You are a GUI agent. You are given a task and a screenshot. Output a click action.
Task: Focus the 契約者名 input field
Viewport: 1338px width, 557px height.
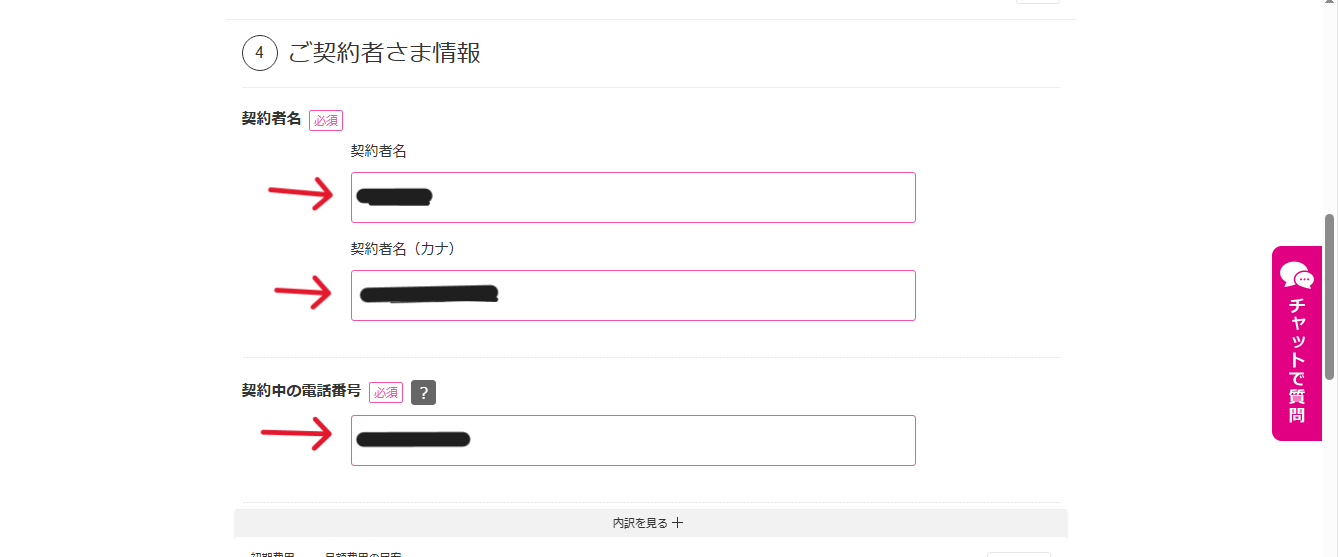pos(633,197)
